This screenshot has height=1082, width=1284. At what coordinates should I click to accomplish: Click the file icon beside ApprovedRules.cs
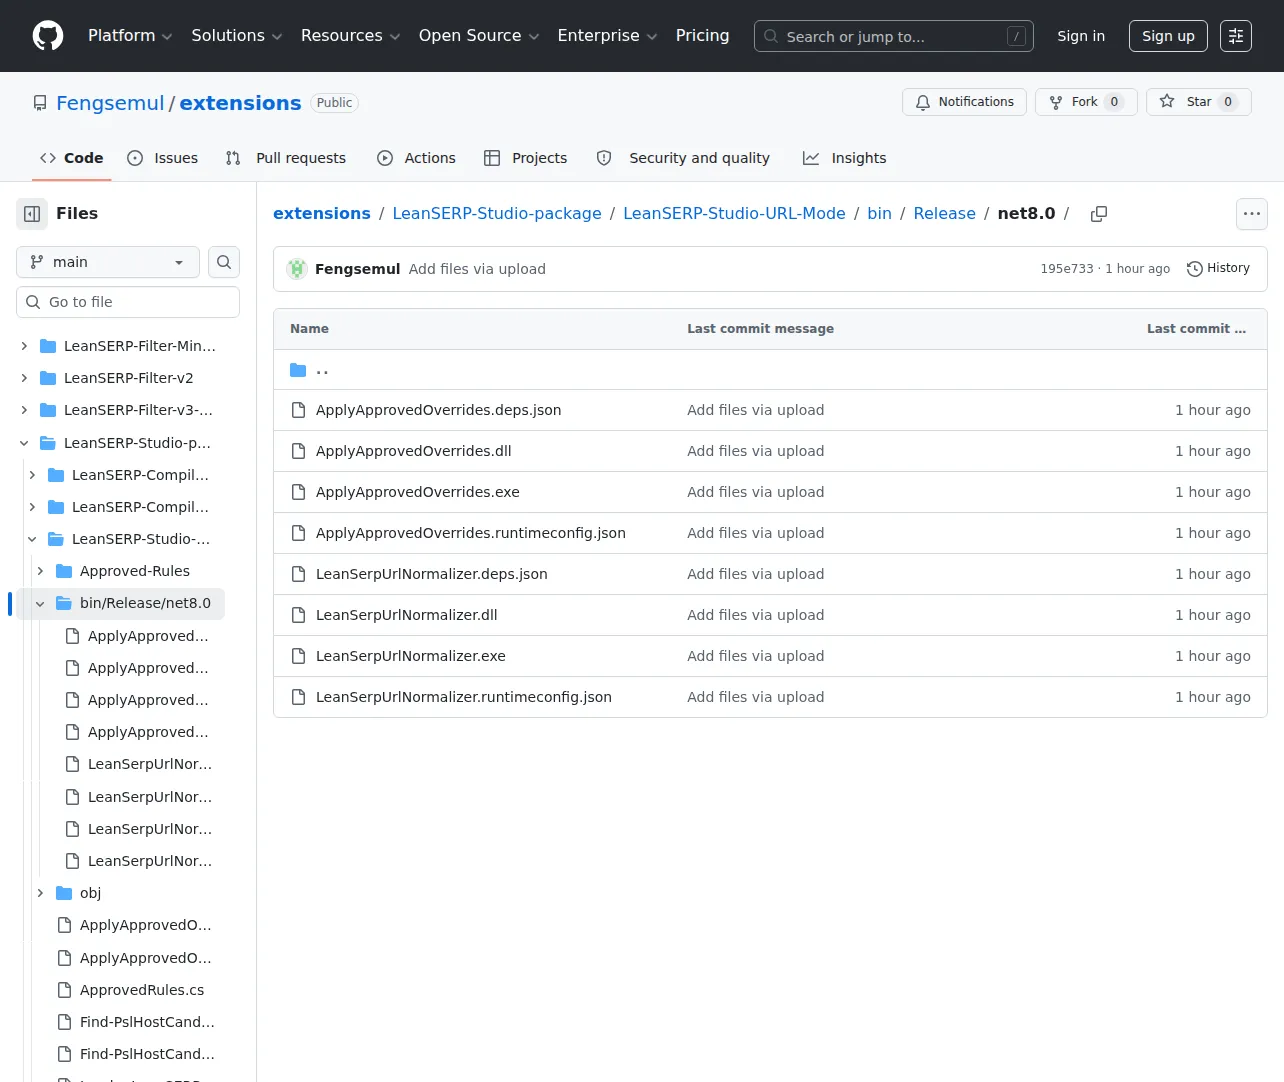point(64,990)
